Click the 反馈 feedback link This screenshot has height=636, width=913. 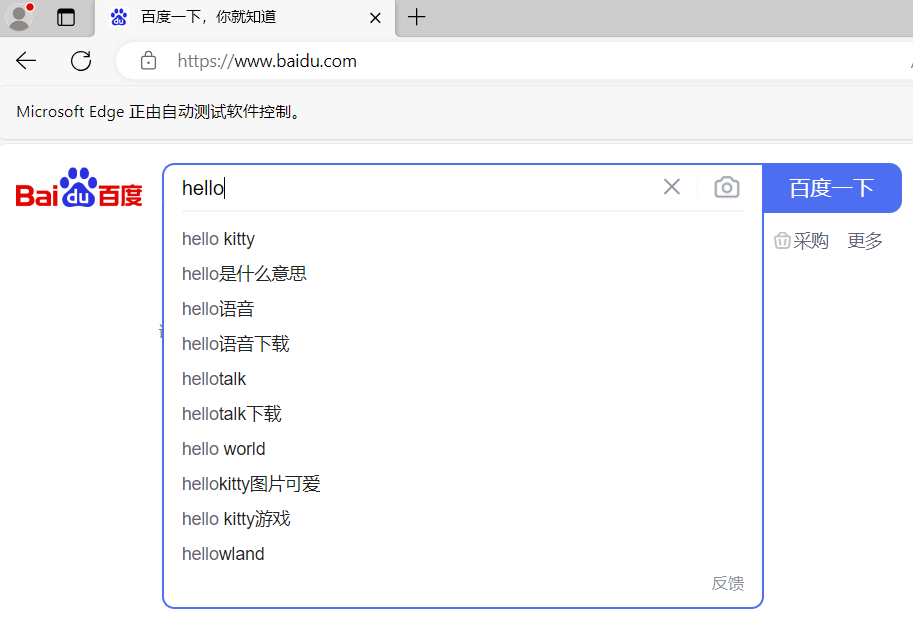click(728, 583)
